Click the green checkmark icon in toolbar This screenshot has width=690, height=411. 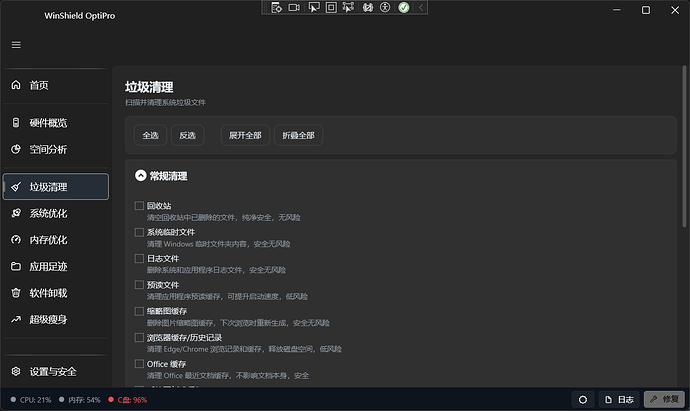coord(404,7)
